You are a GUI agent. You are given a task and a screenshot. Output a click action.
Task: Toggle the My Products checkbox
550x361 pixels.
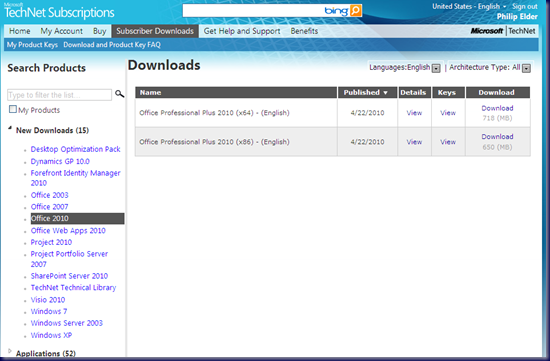pos(13,109)
